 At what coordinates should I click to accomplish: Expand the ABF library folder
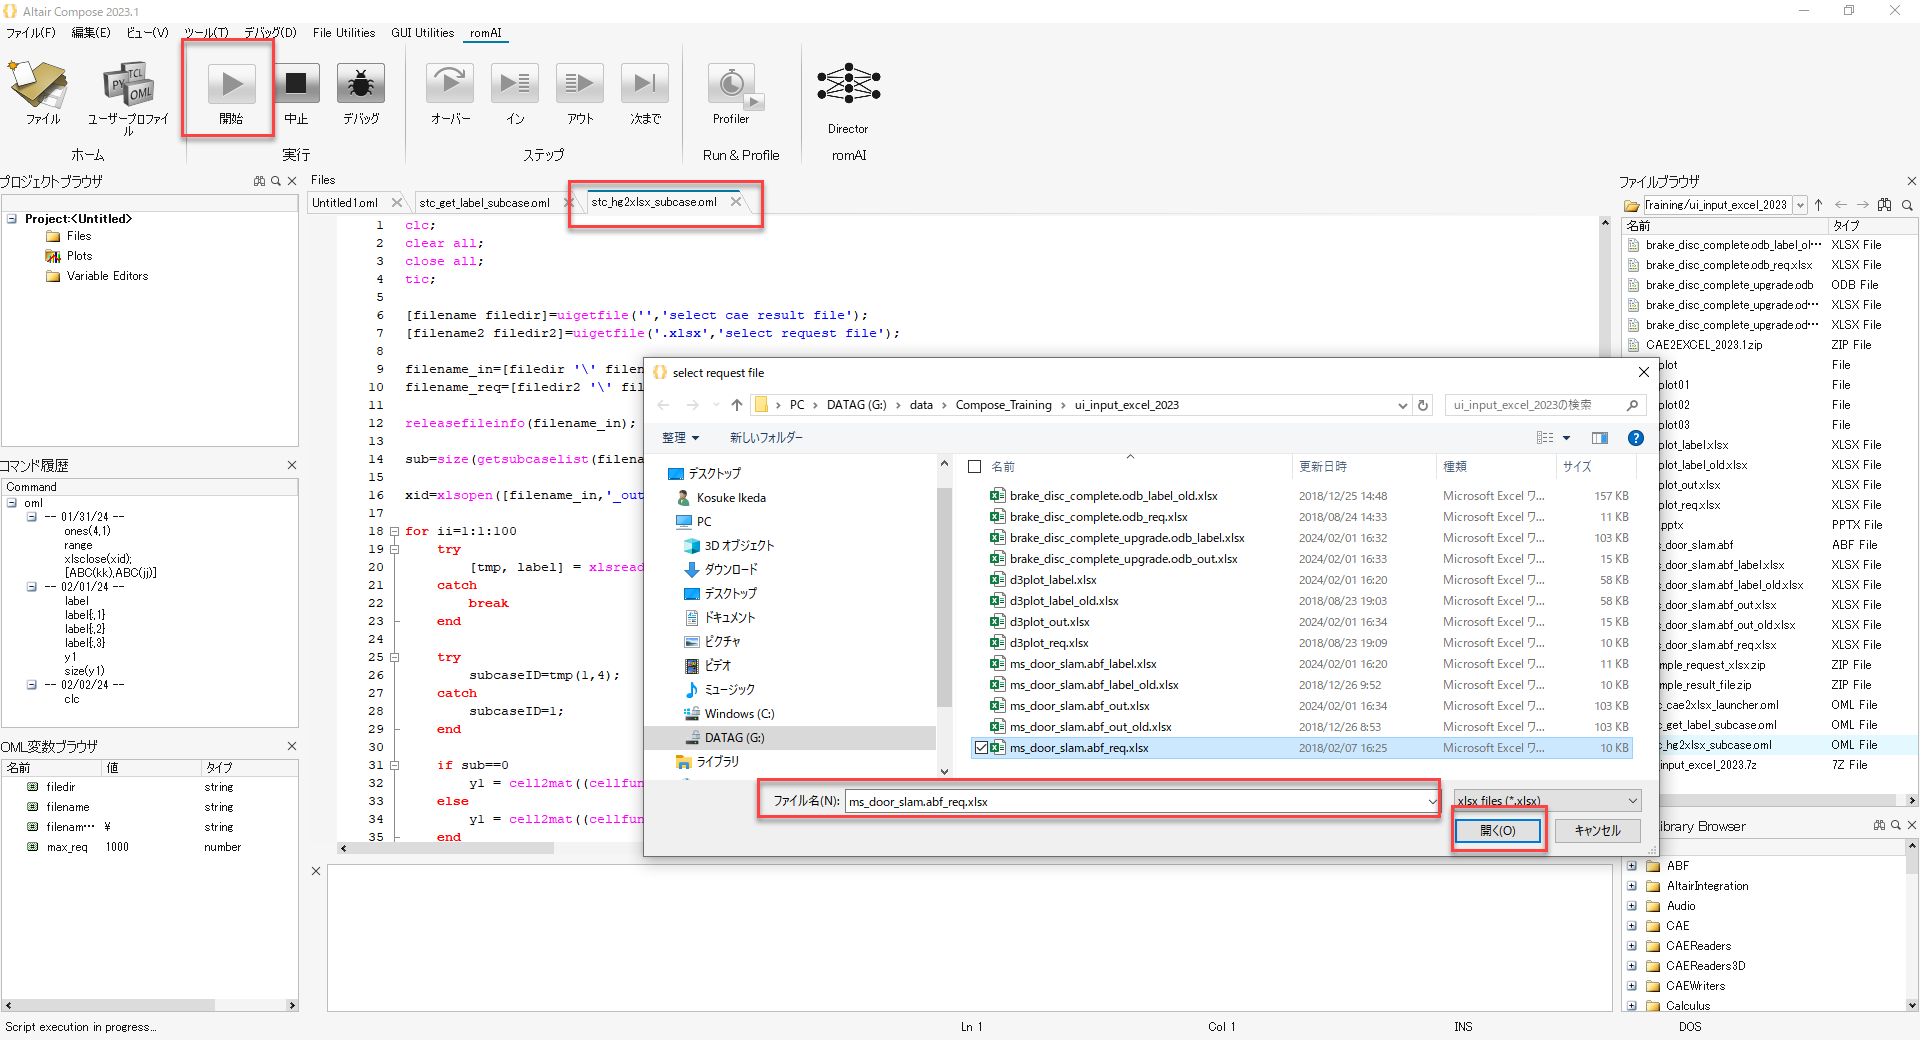click(x=1632, y=866)
